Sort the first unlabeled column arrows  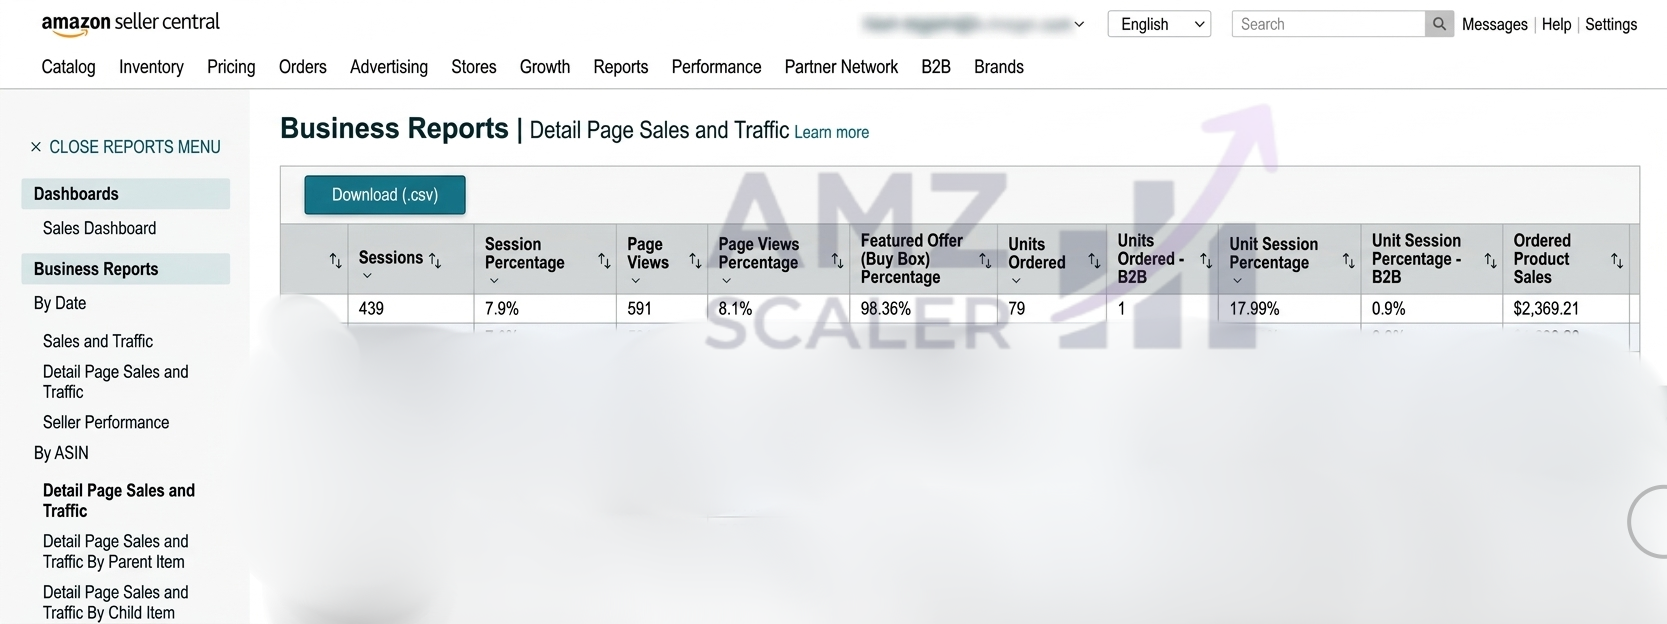(335, 260)
